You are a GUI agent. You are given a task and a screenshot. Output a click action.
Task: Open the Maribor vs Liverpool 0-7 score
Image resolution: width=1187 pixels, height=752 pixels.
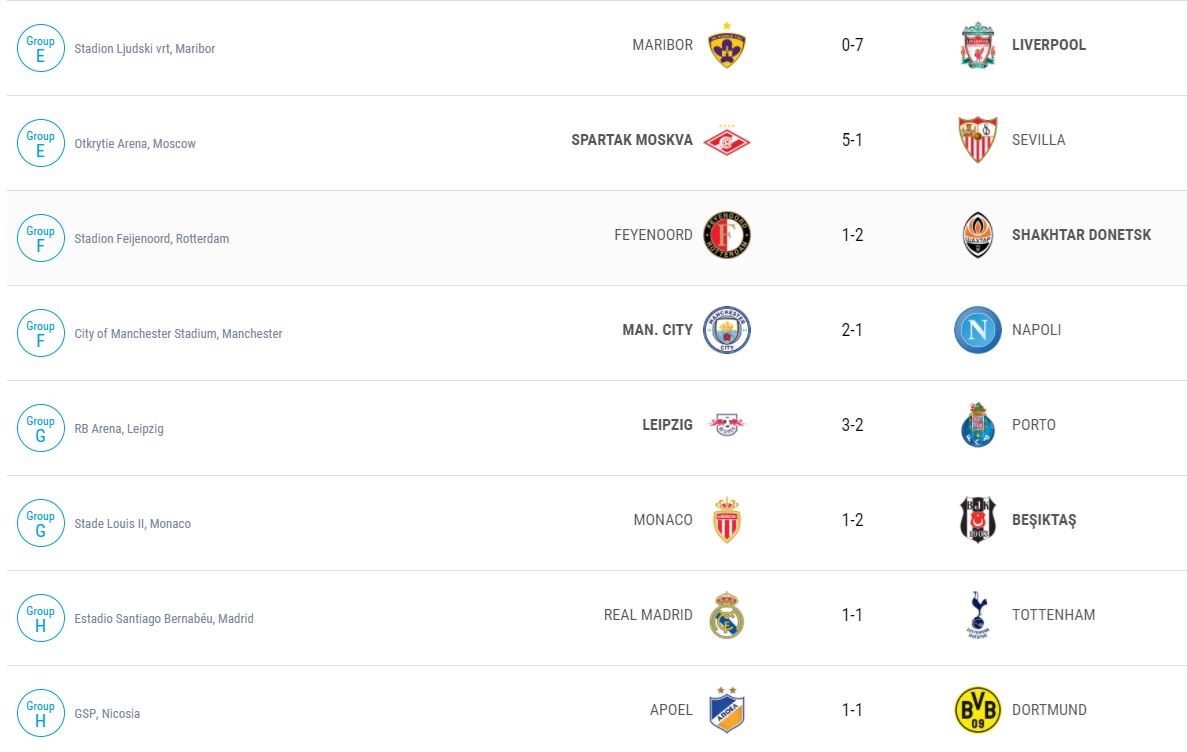tap(852, 45)
